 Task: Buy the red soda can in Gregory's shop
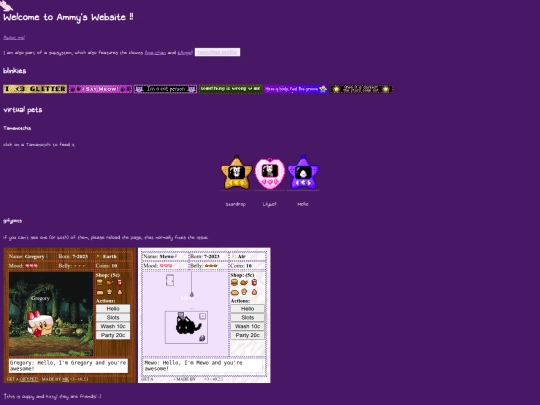point(120,282)
